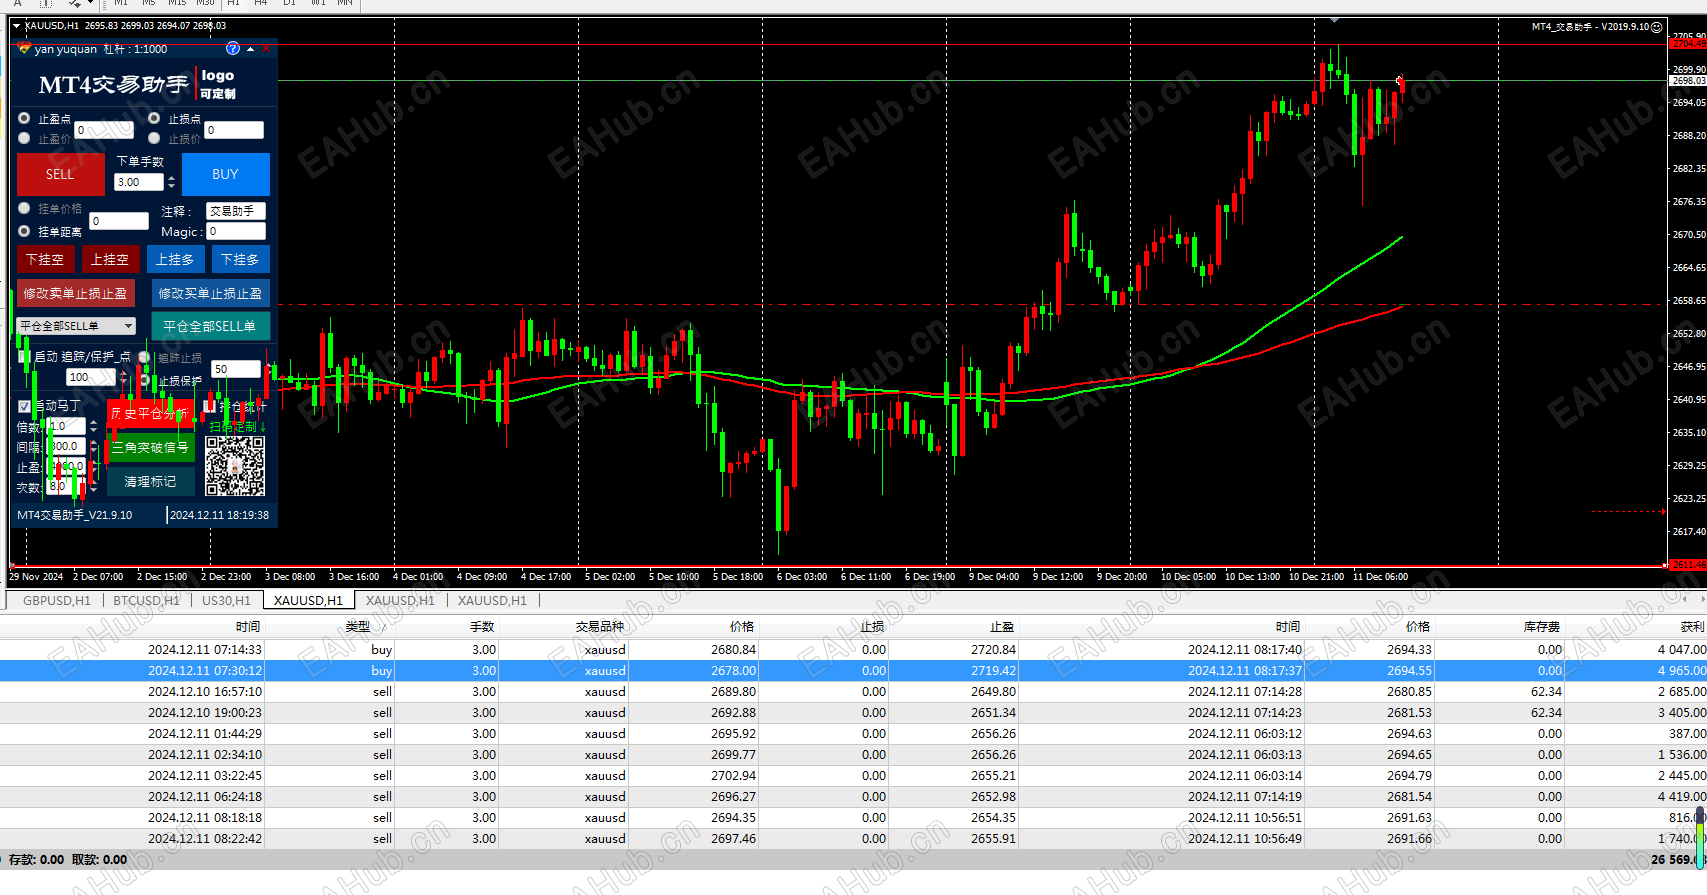Click the 下单手数 input showing 3.00
The image size is (1707, 895).
point(140,182)
